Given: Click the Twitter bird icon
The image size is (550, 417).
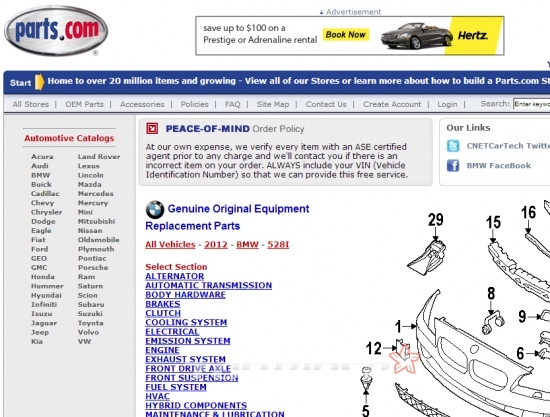Looking at the screenshot, I should pyautogui.click(x=453, y=146).
